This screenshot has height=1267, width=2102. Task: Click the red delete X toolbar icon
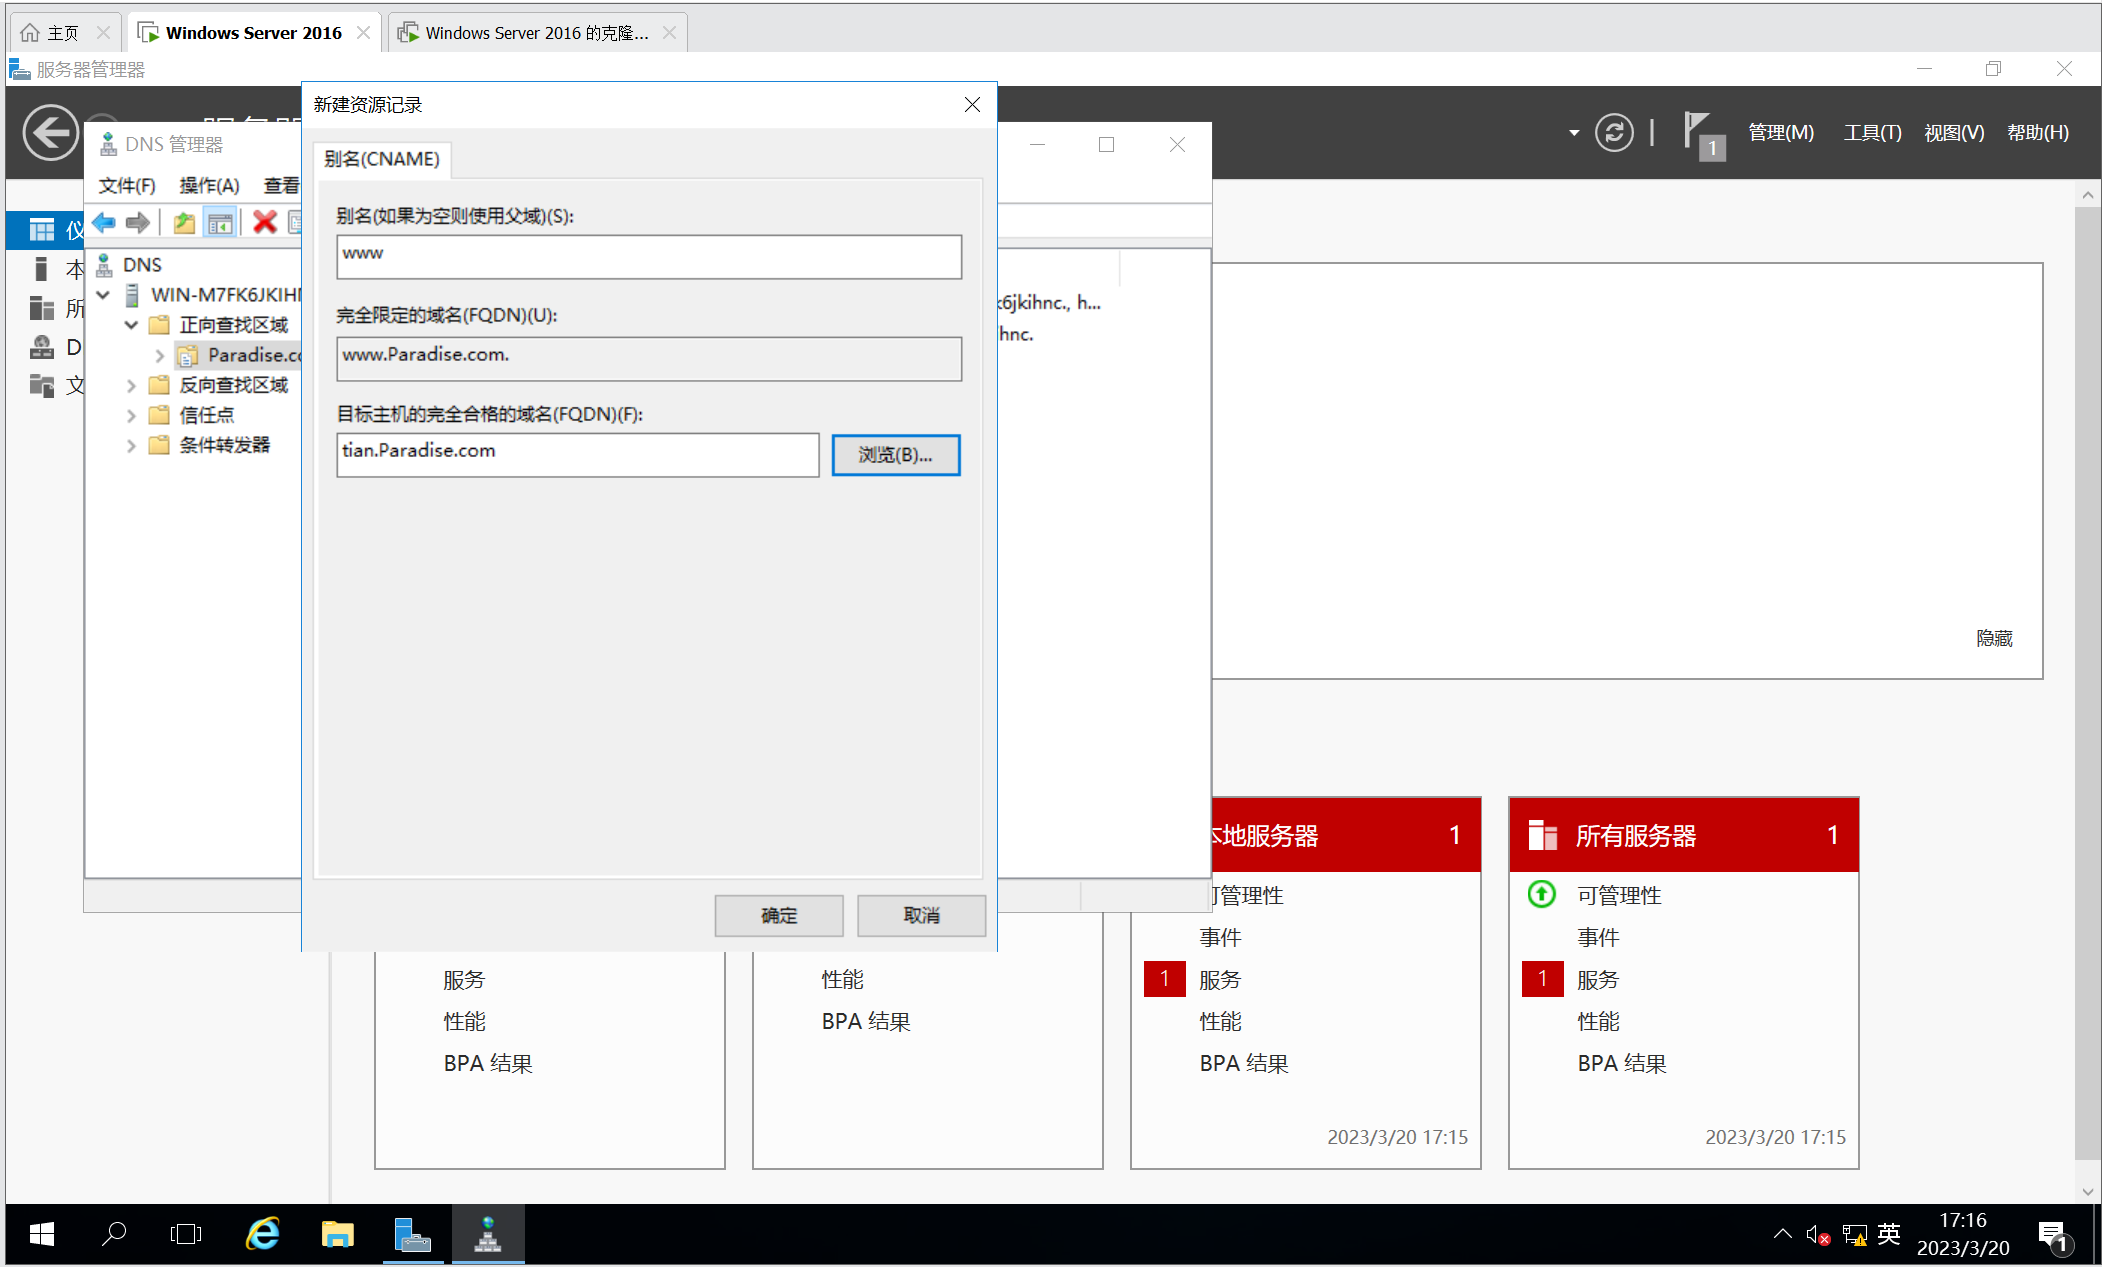(264, 222)
